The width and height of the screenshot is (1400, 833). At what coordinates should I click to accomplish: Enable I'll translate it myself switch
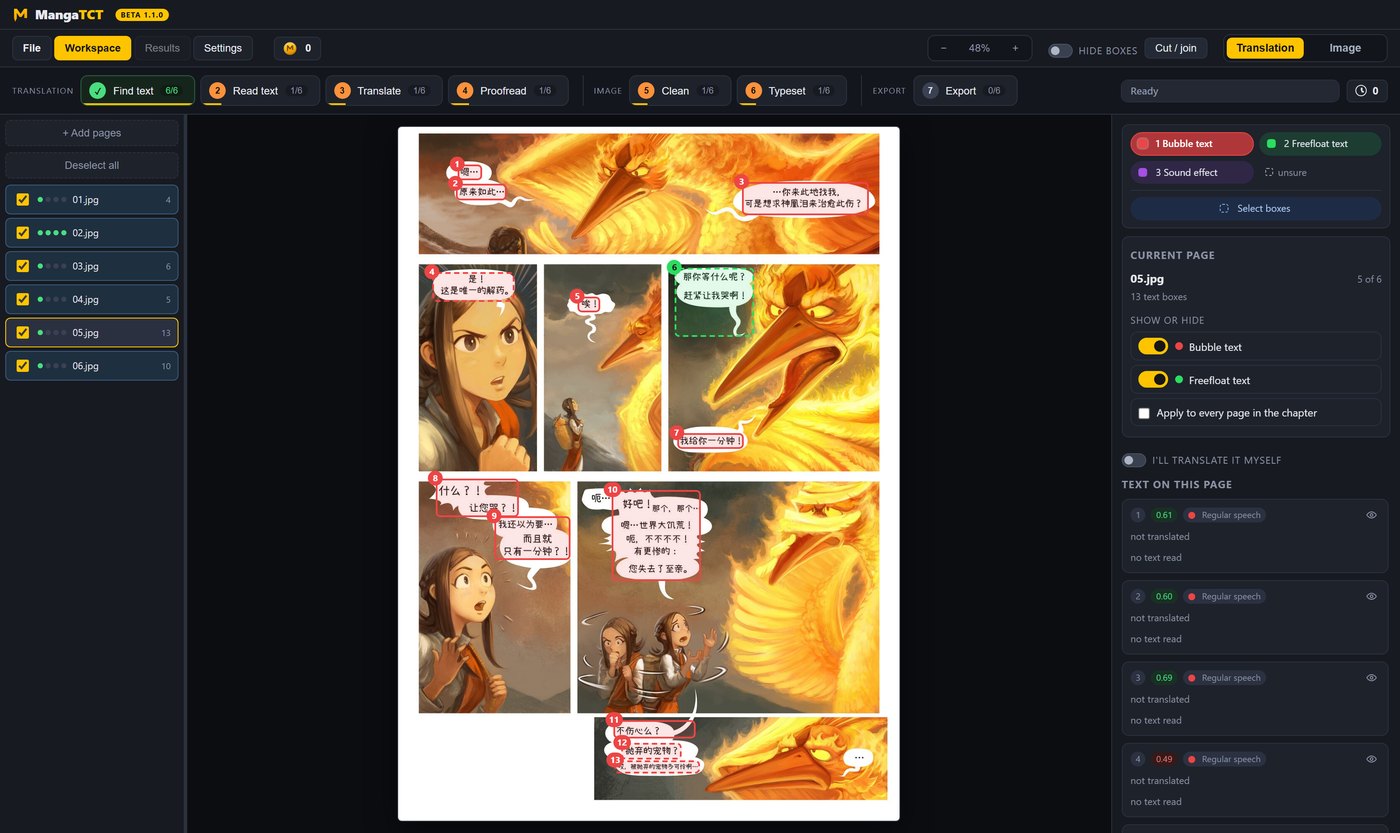point(1134,460)
